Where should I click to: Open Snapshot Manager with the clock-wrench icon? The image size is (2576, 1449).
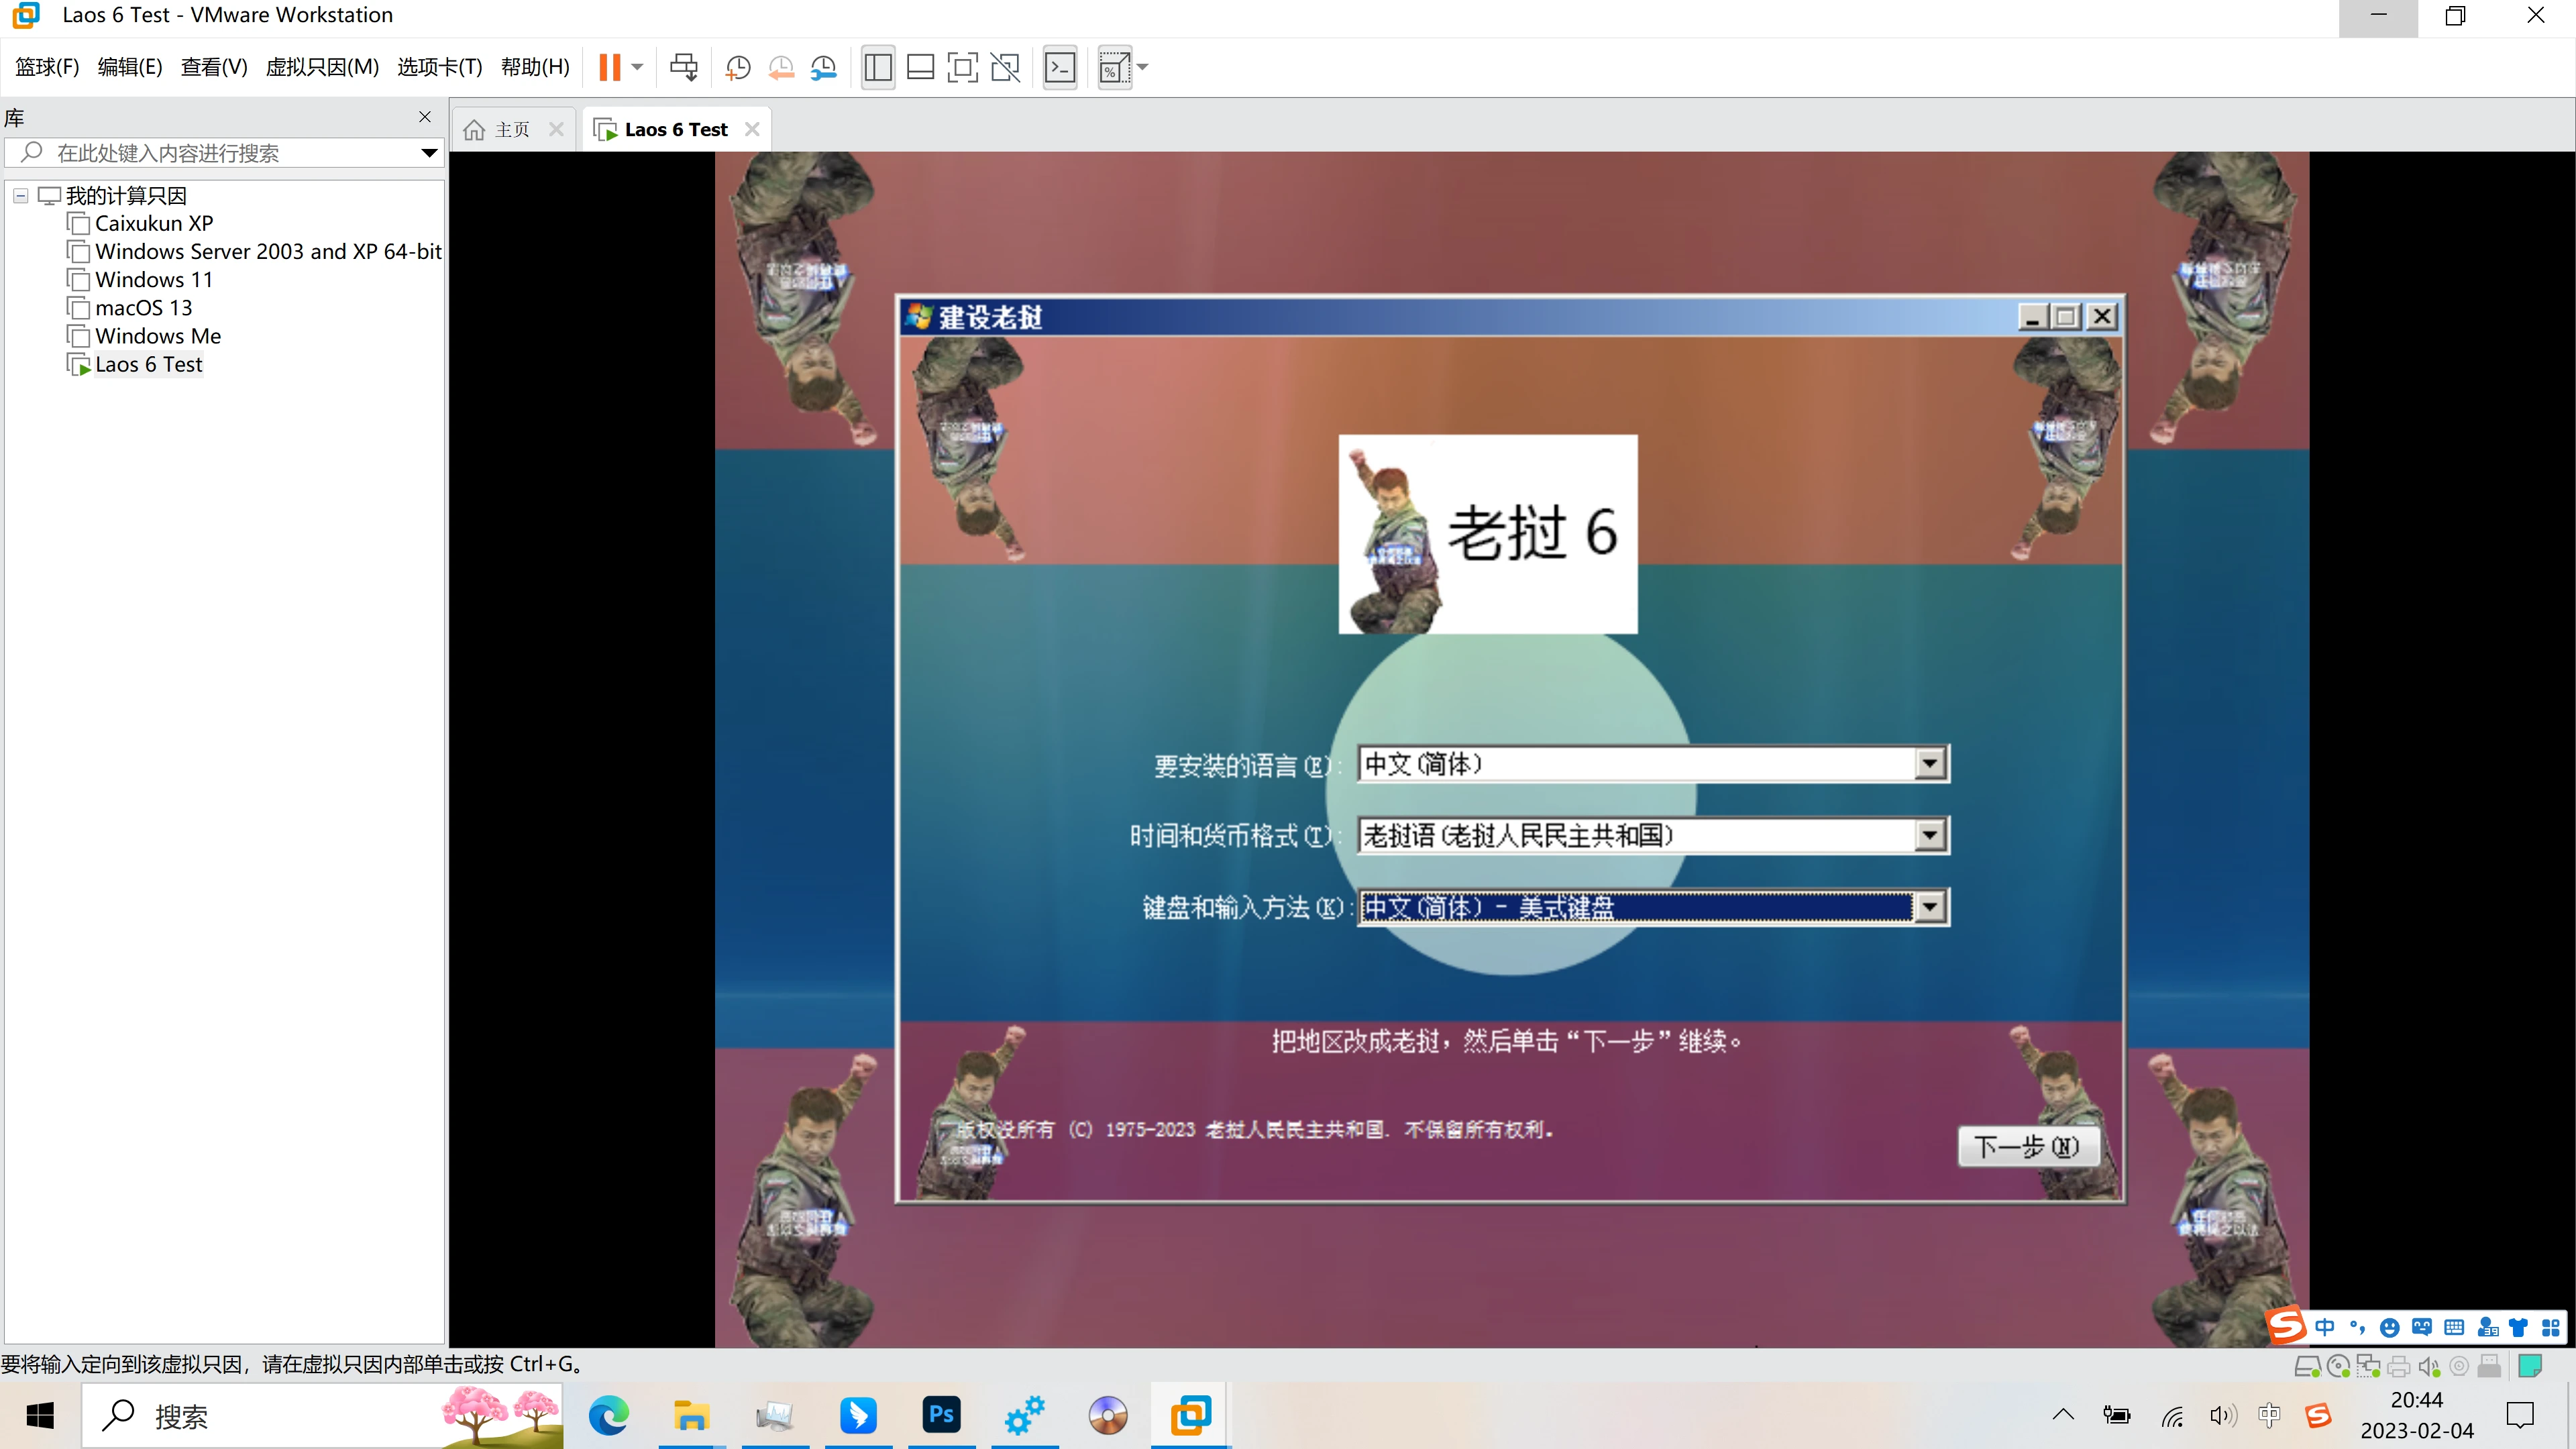coord(823,67)
